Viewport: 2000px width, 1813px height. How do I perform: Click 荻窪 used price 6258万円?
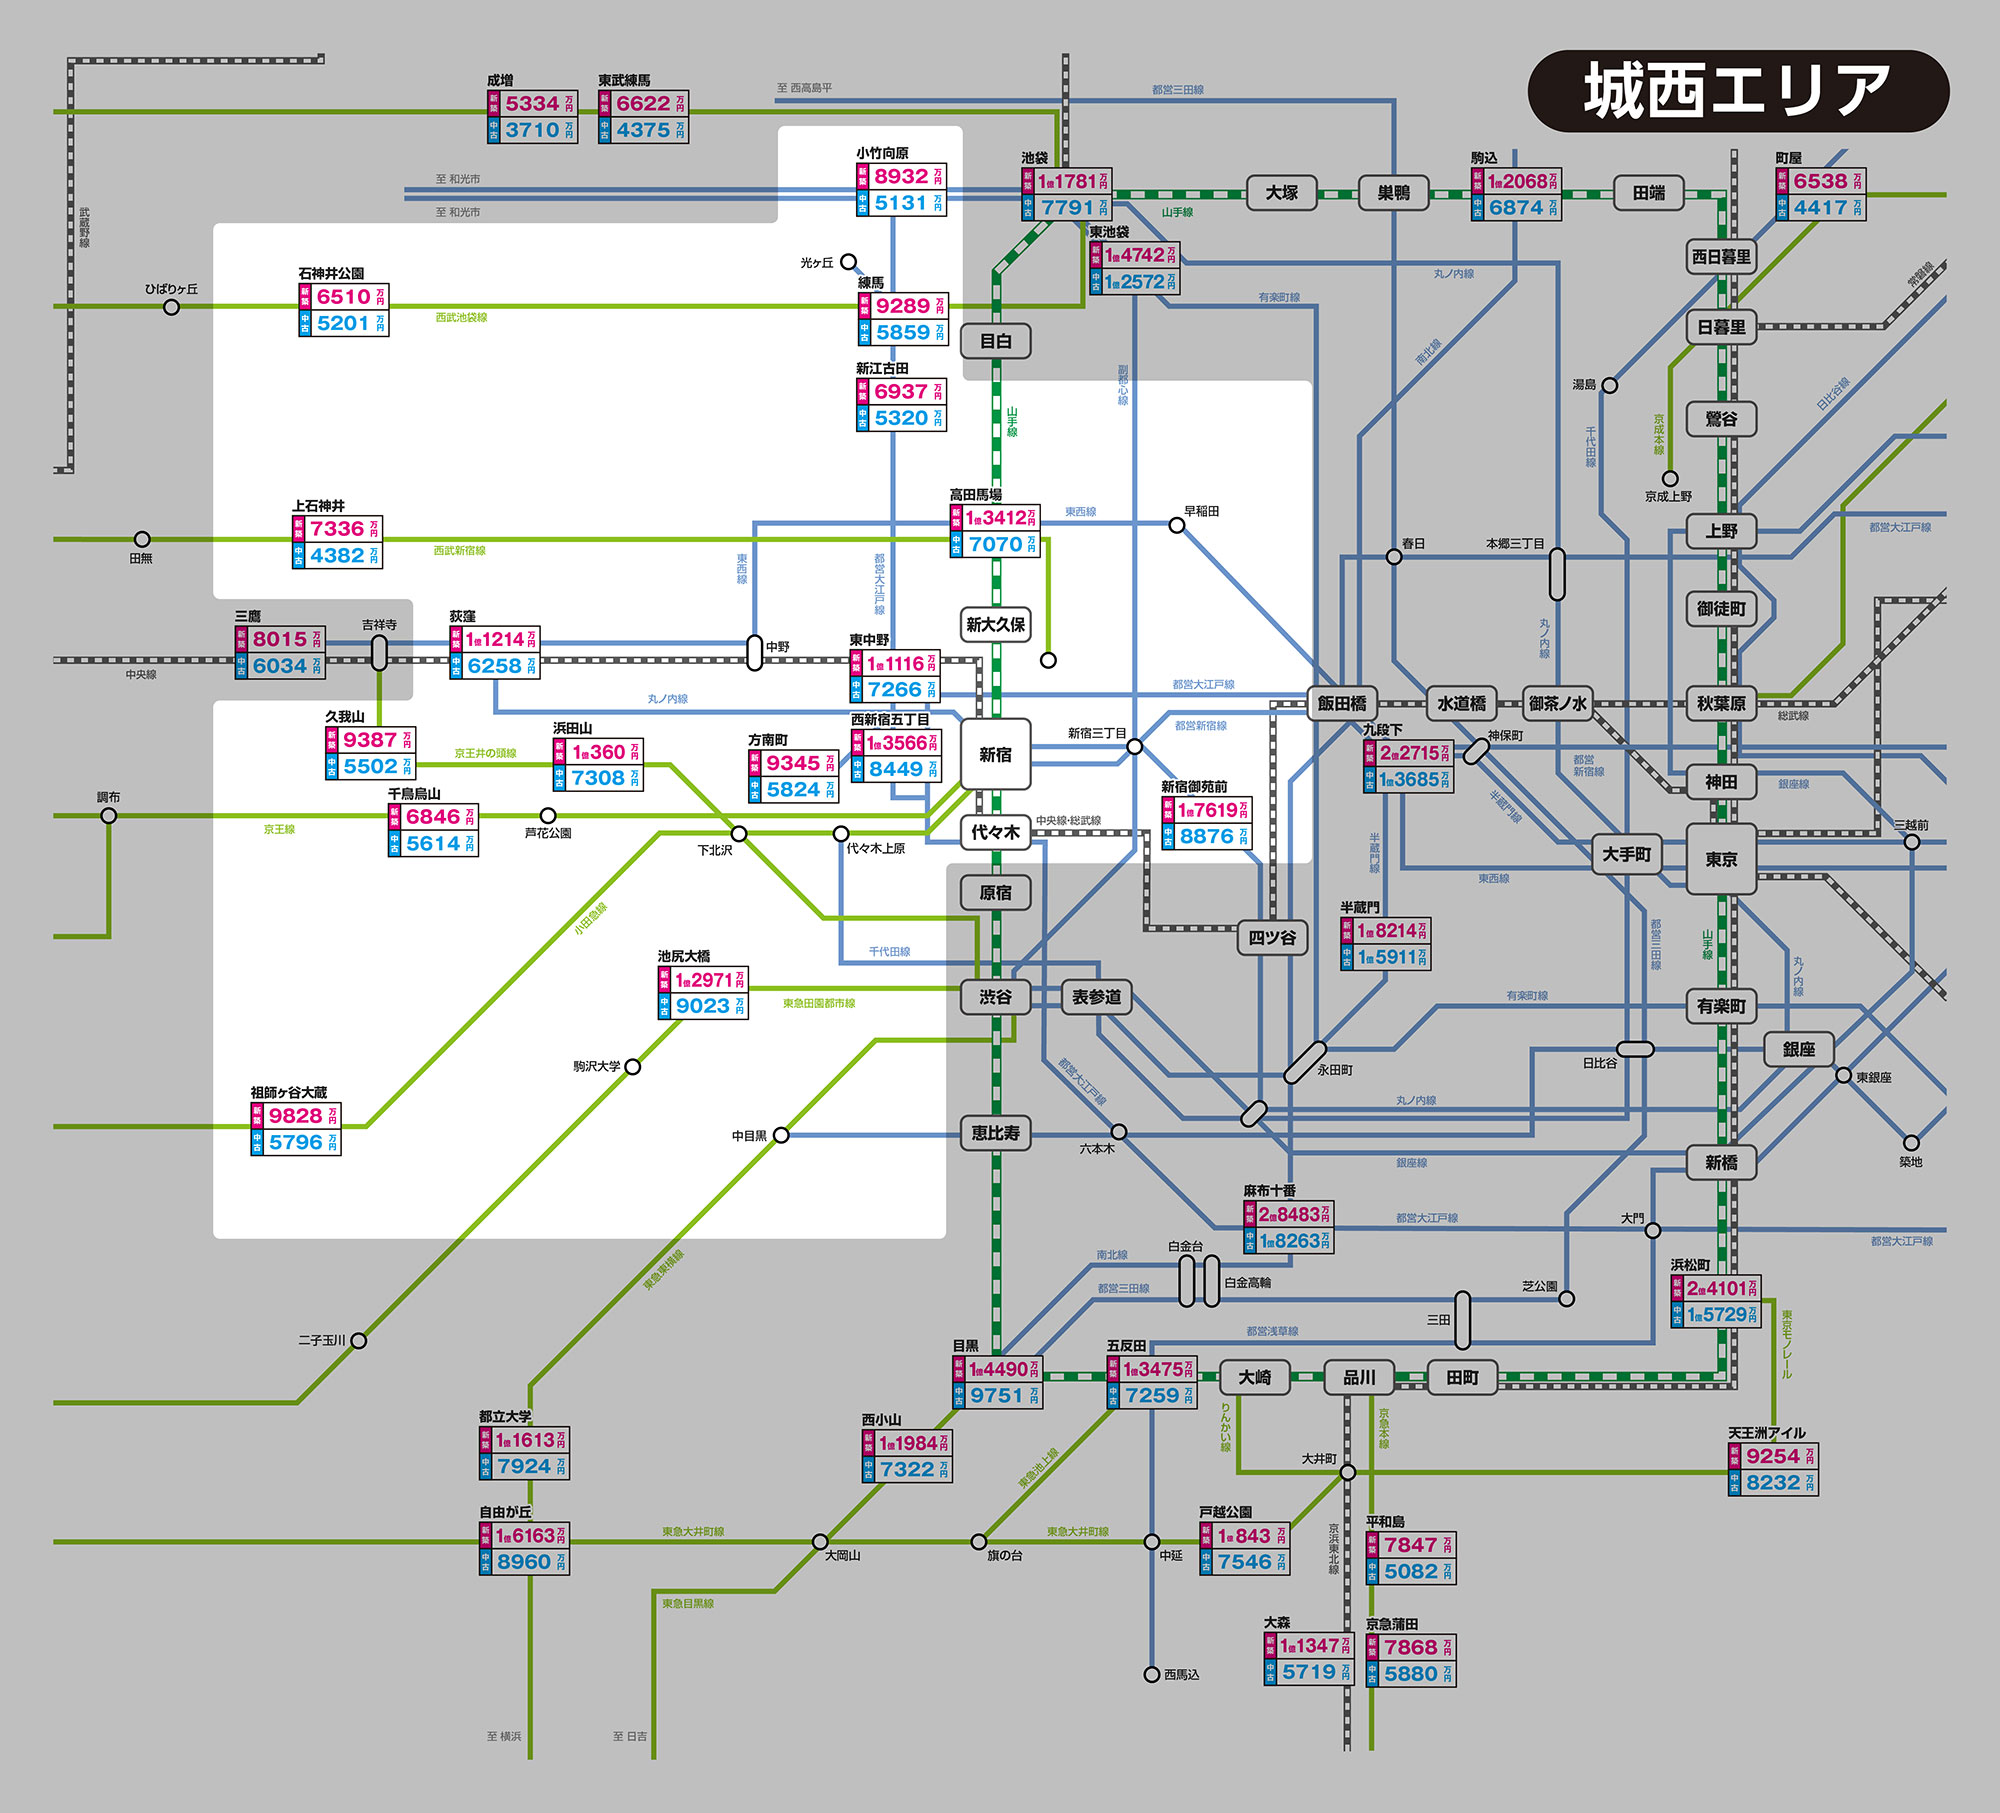click(x=495, y=666)
